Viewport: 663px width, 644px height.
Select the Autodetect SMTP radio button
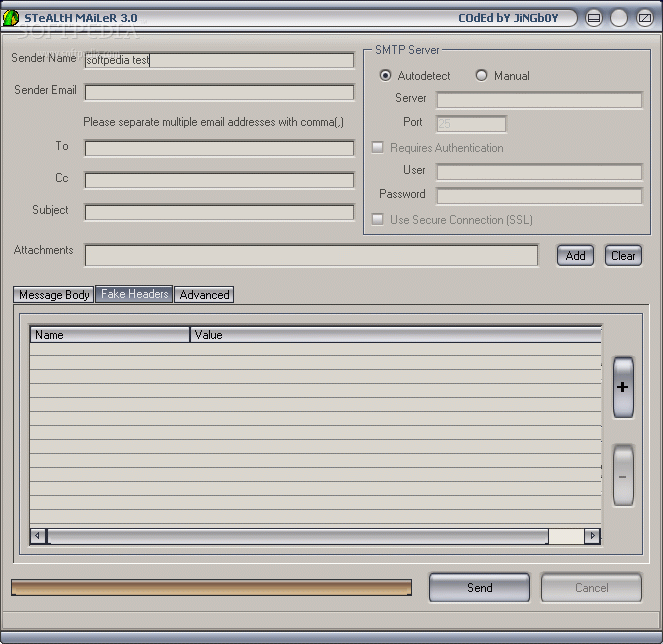pyautogui.click(x=385, y=76)
